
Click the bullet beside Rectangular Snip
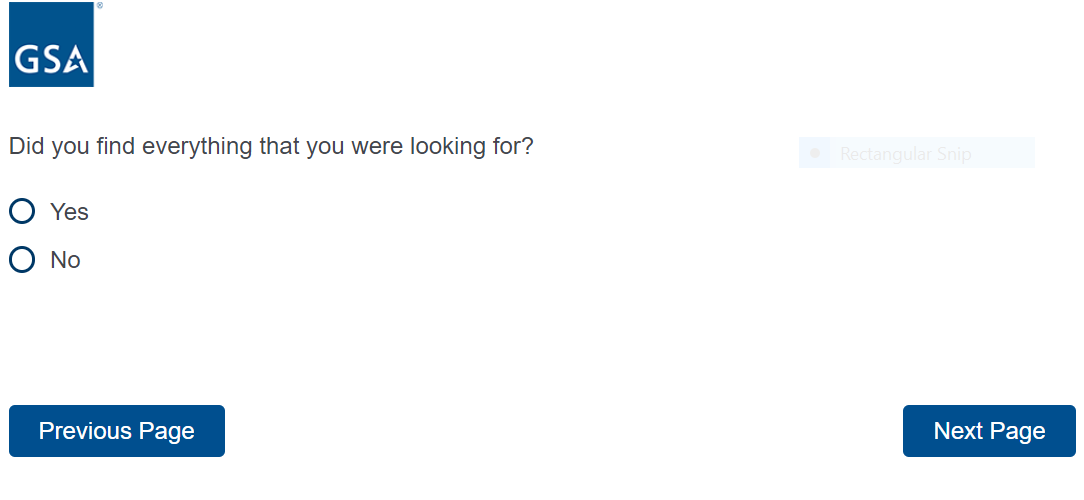815,153
